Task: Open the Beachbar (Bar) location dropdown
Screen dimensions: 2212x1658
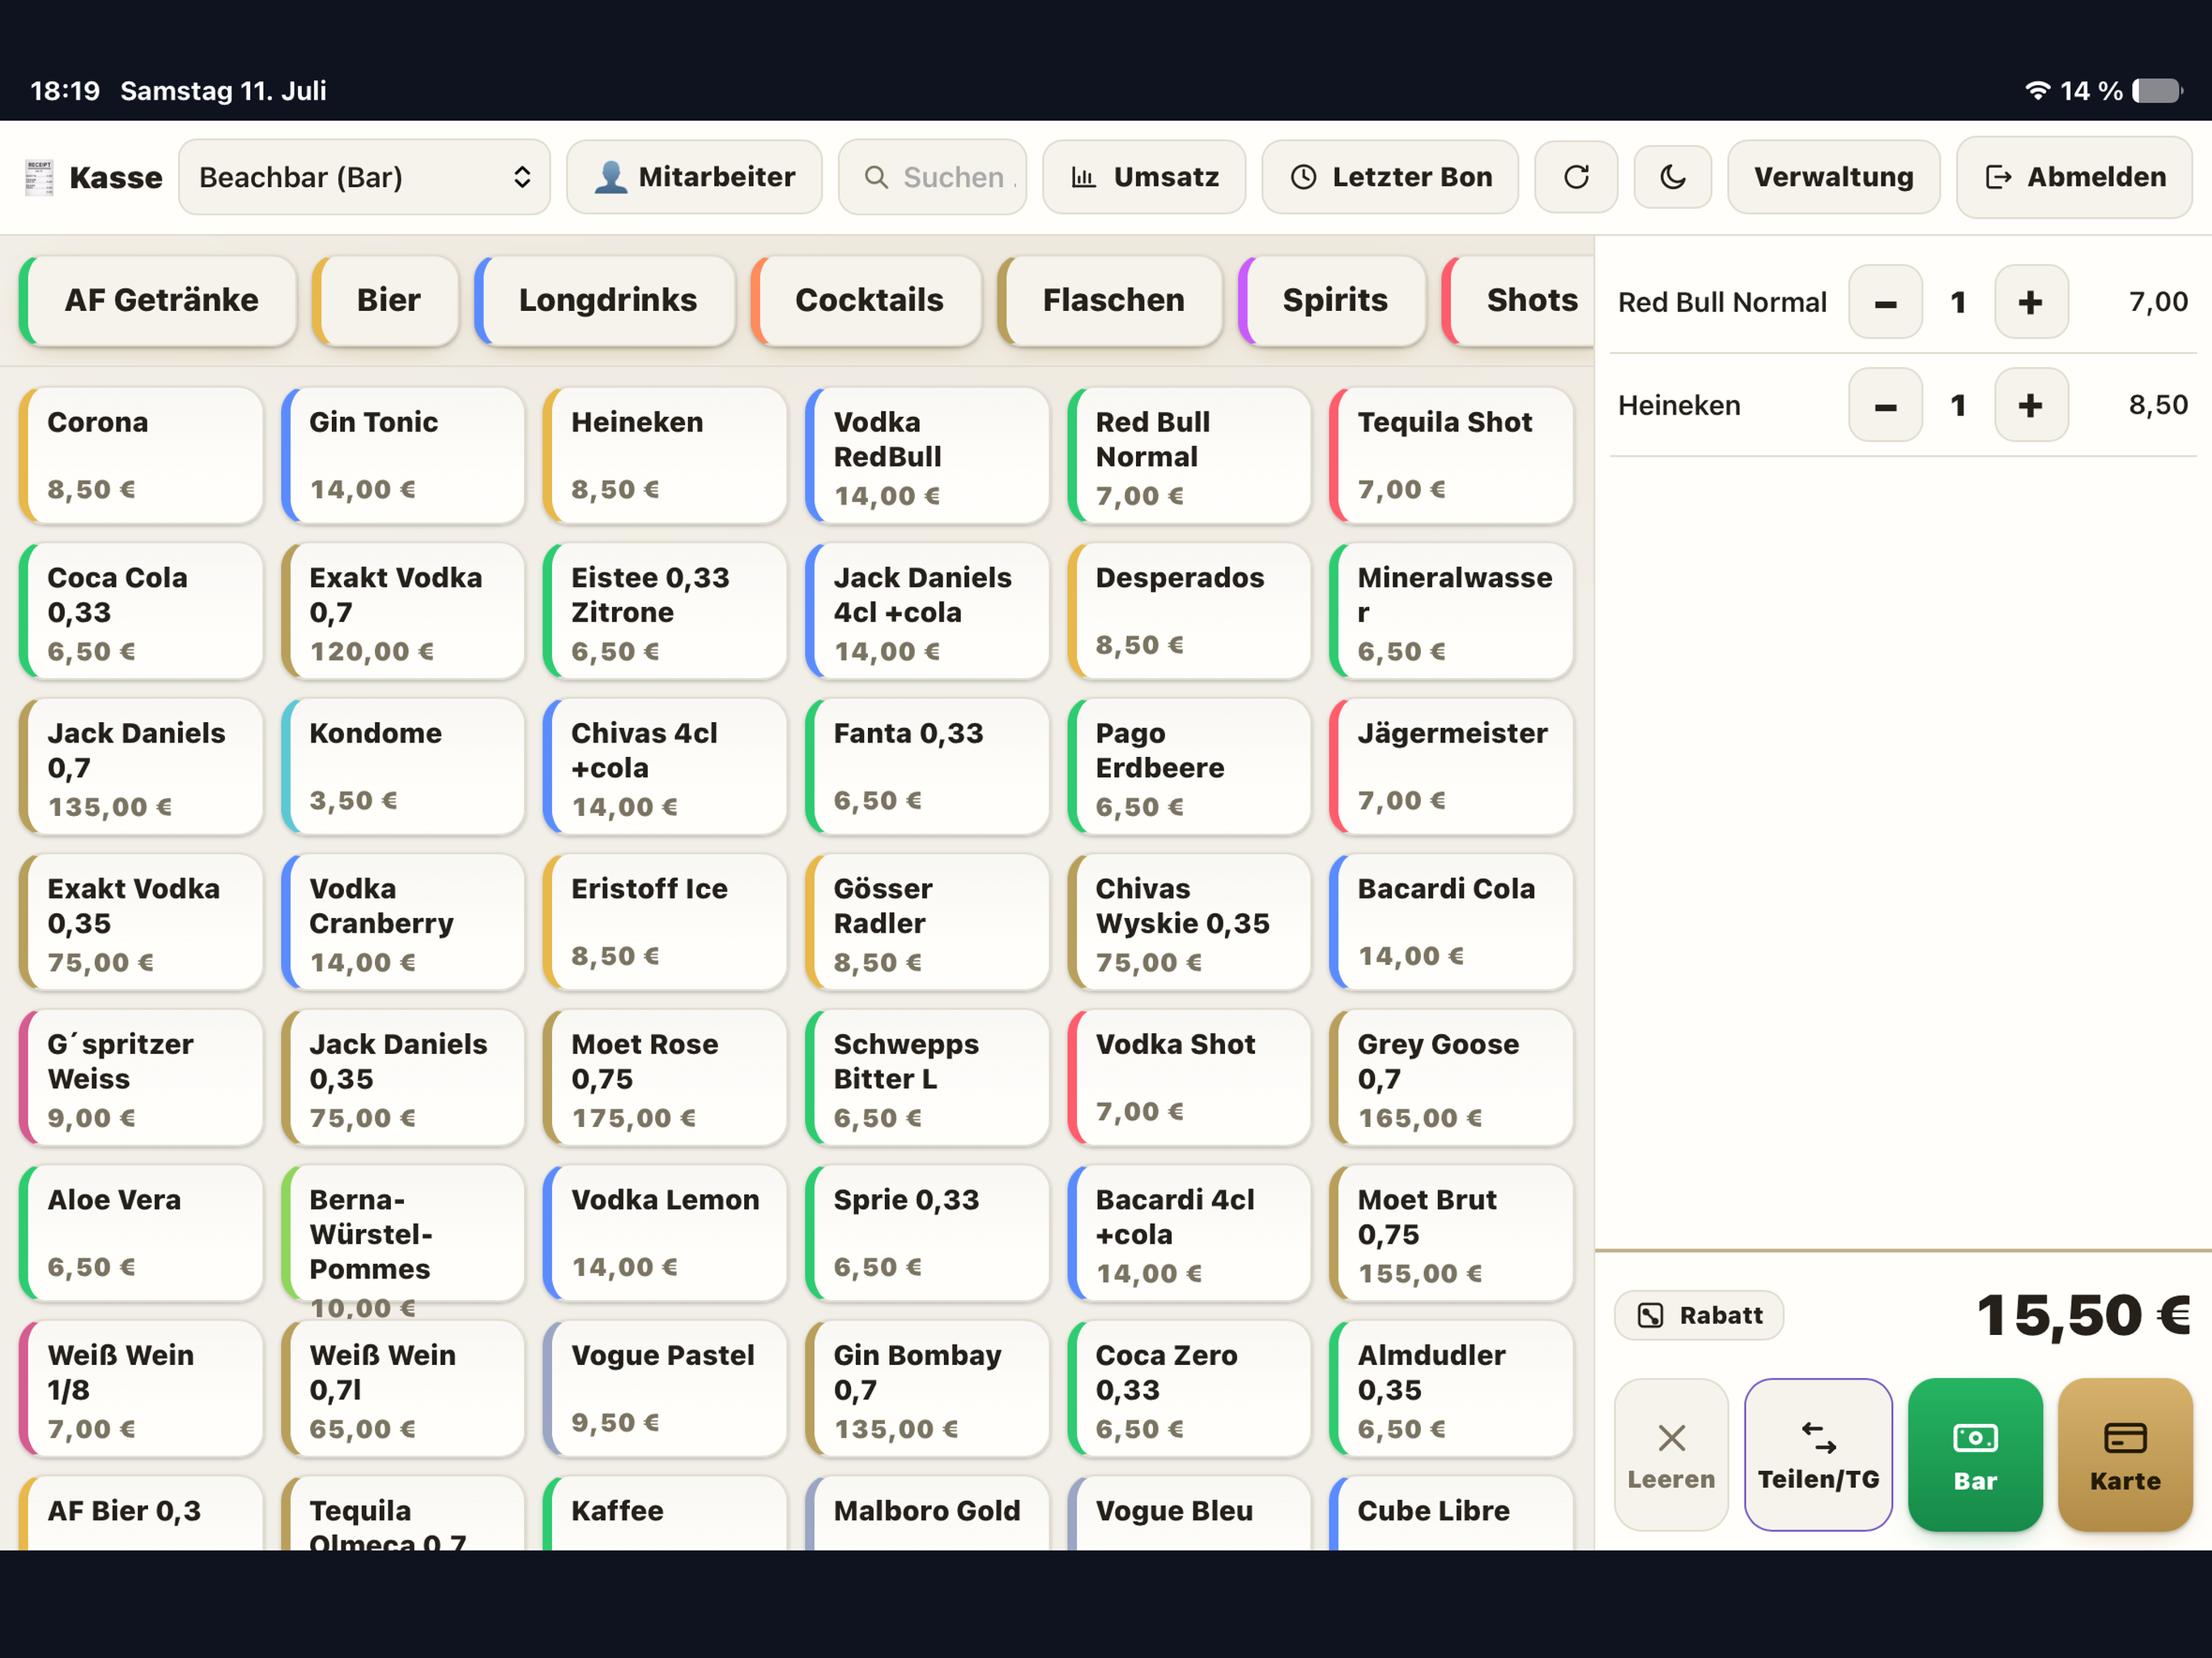Action: pyautogui.click(x=364, y=177)
